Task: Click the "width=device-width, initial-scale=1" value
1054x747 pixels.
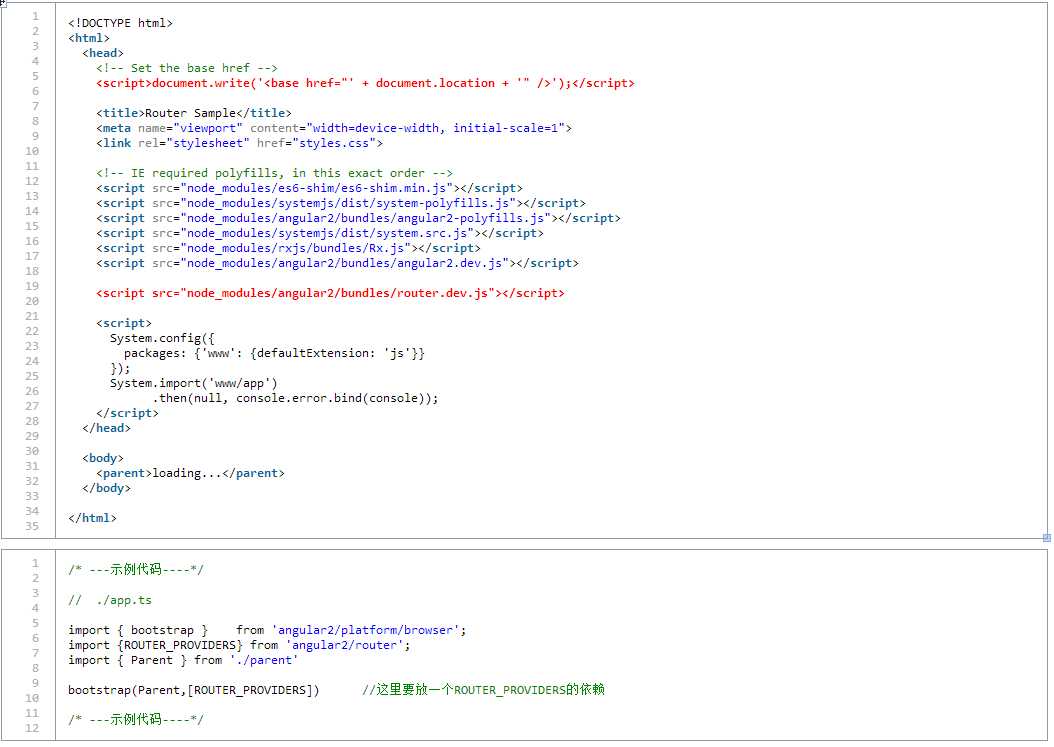Action: coord(436,128)
